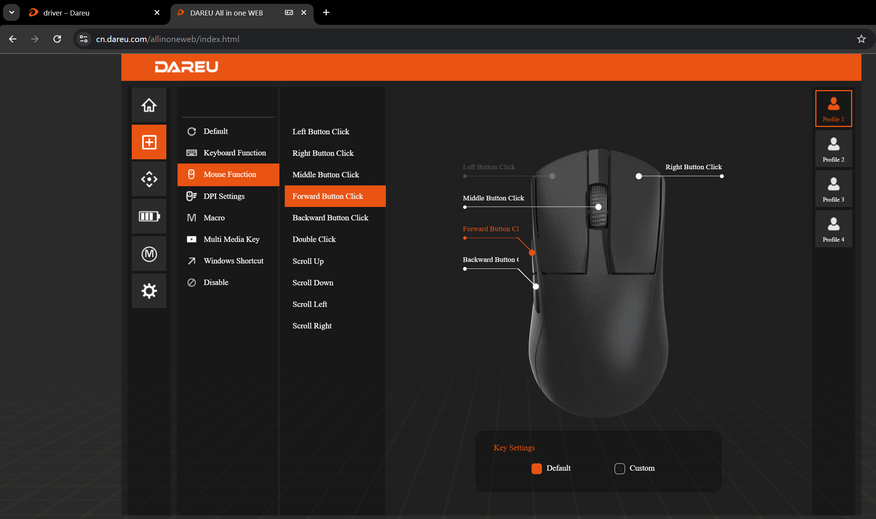Open DPI Settings category
Viewport: 876px width, 519px height.
click(228, 196)
